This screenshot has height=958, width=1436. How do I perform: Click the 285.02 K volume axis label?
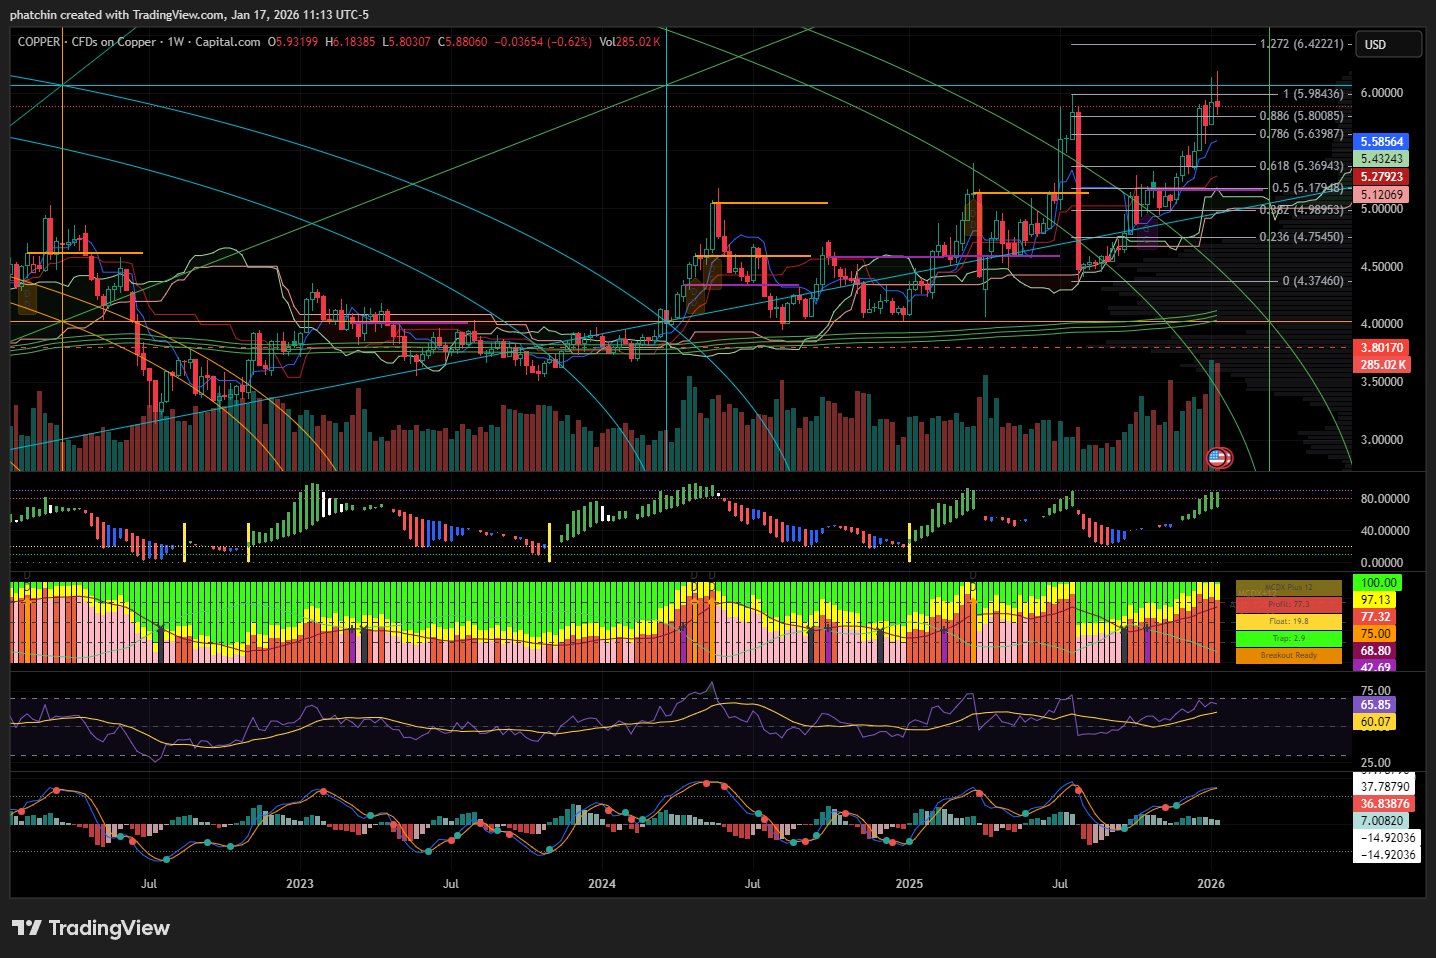[x=1381, y=365]
